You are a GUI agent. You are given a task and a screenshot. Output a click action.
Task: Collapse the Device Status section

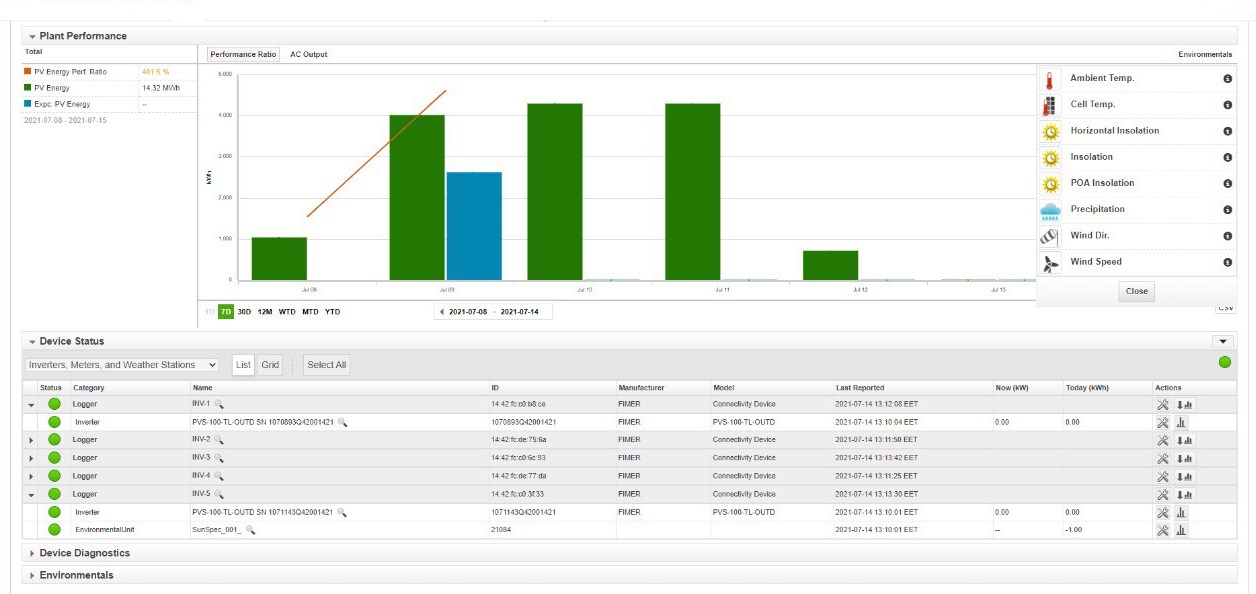tap(32, 342)
